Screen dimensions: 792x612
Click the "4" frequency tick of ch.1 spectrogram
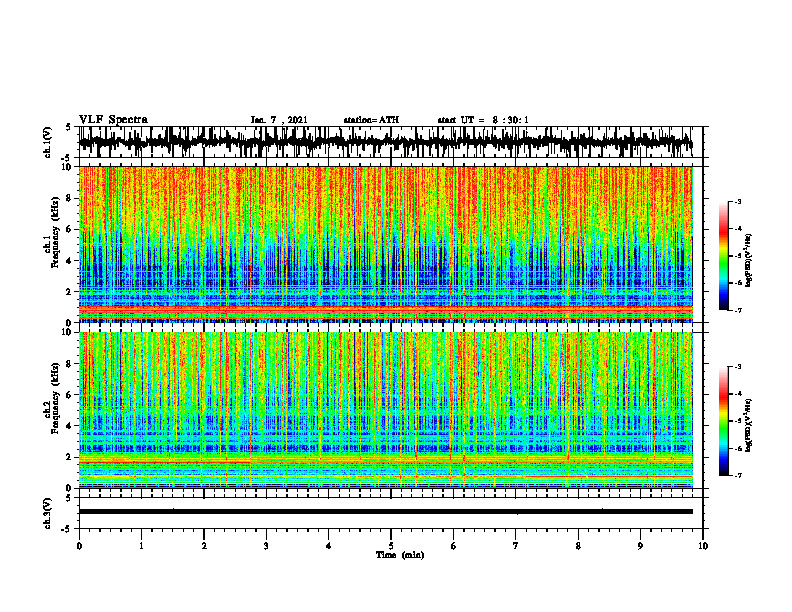click(x=70, y=261)
